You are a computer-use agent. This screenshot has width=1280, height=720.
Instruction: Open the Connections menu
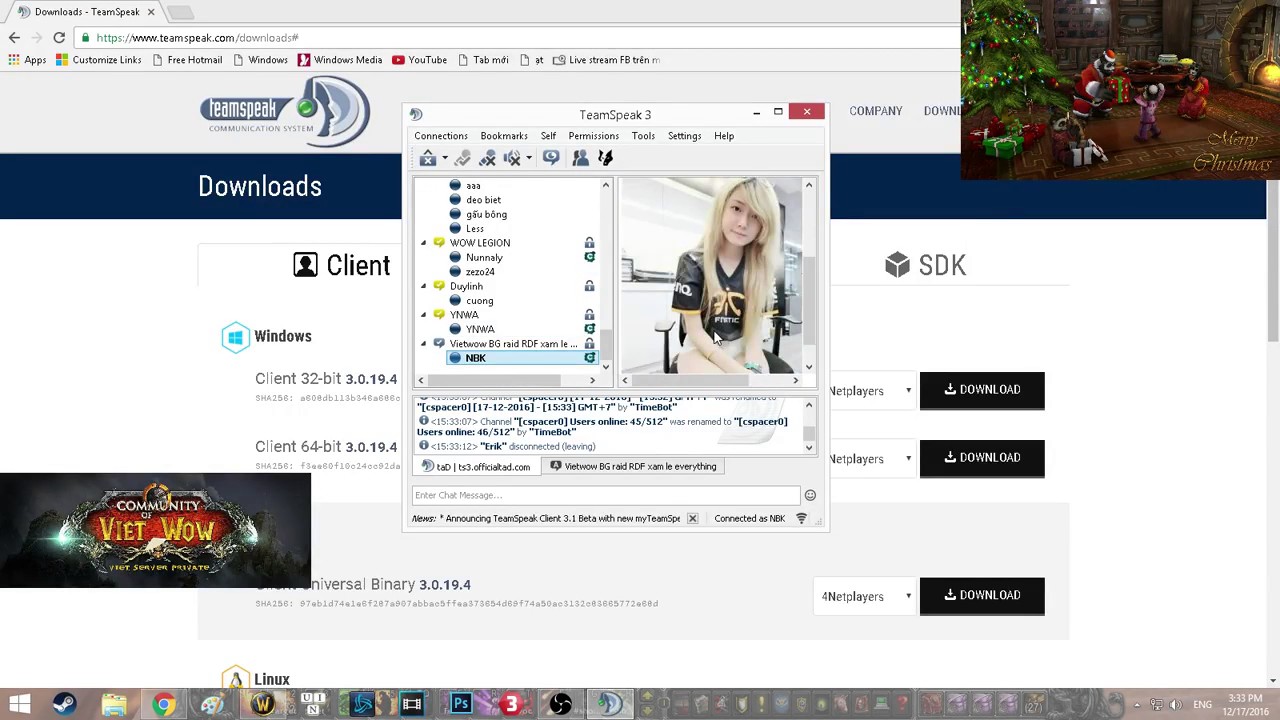pos(441,136)
